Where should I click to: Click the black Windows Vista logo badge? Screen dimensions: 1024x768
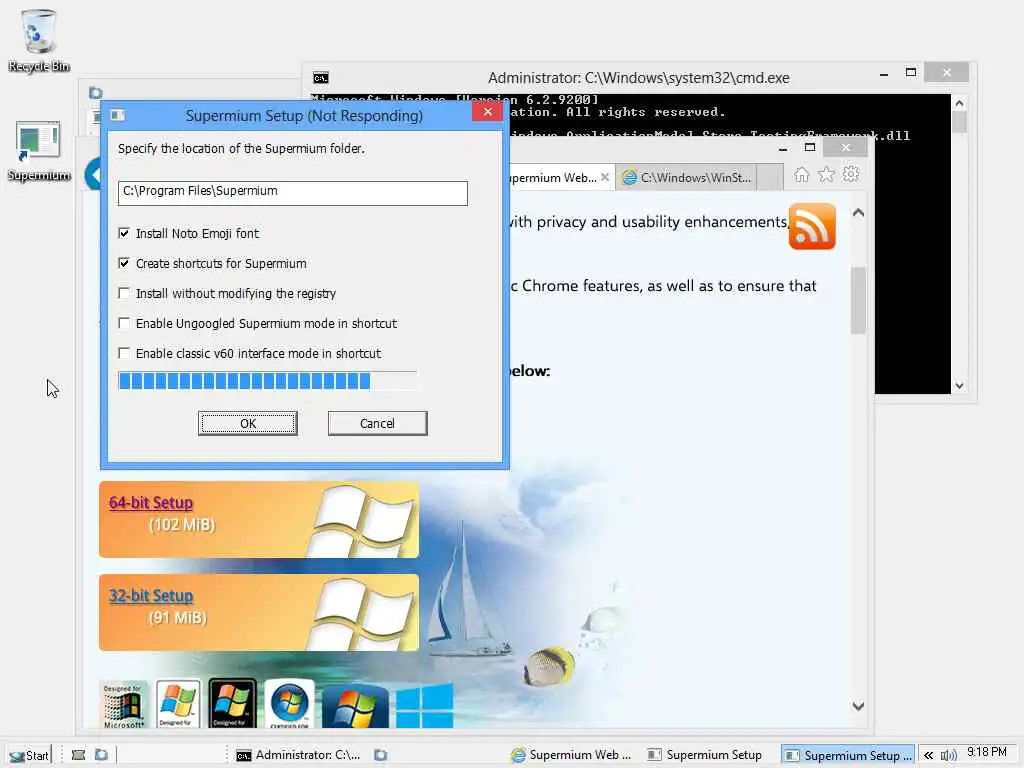pyautogui.click(x=232, y=703)
